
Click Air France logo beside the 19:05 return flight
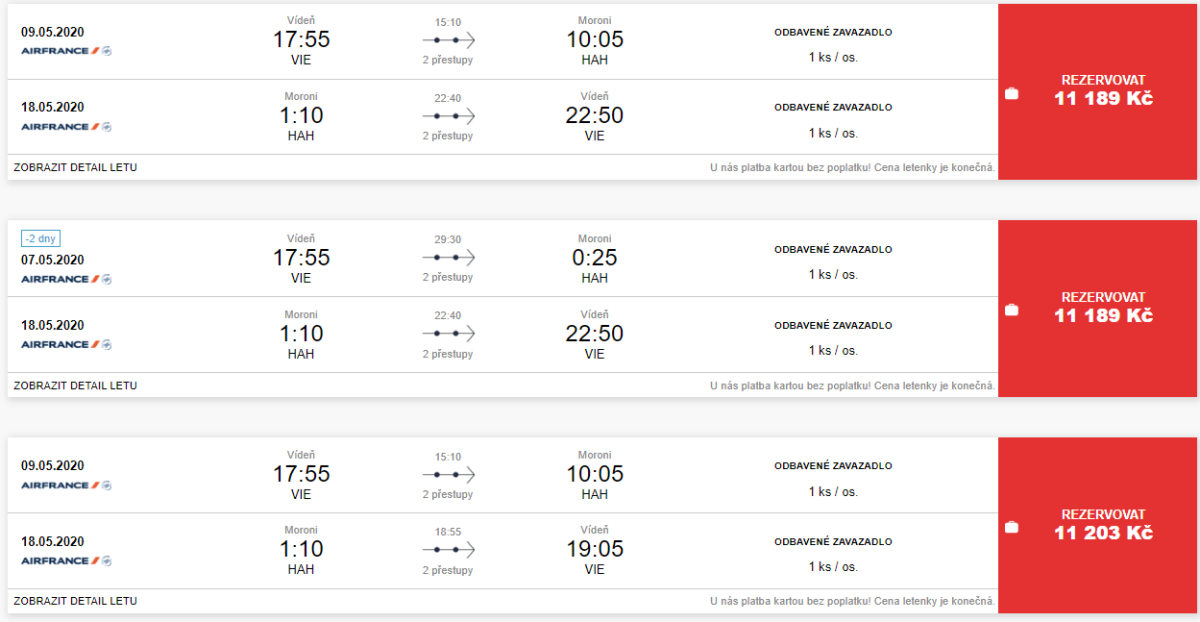coord(66,561)
